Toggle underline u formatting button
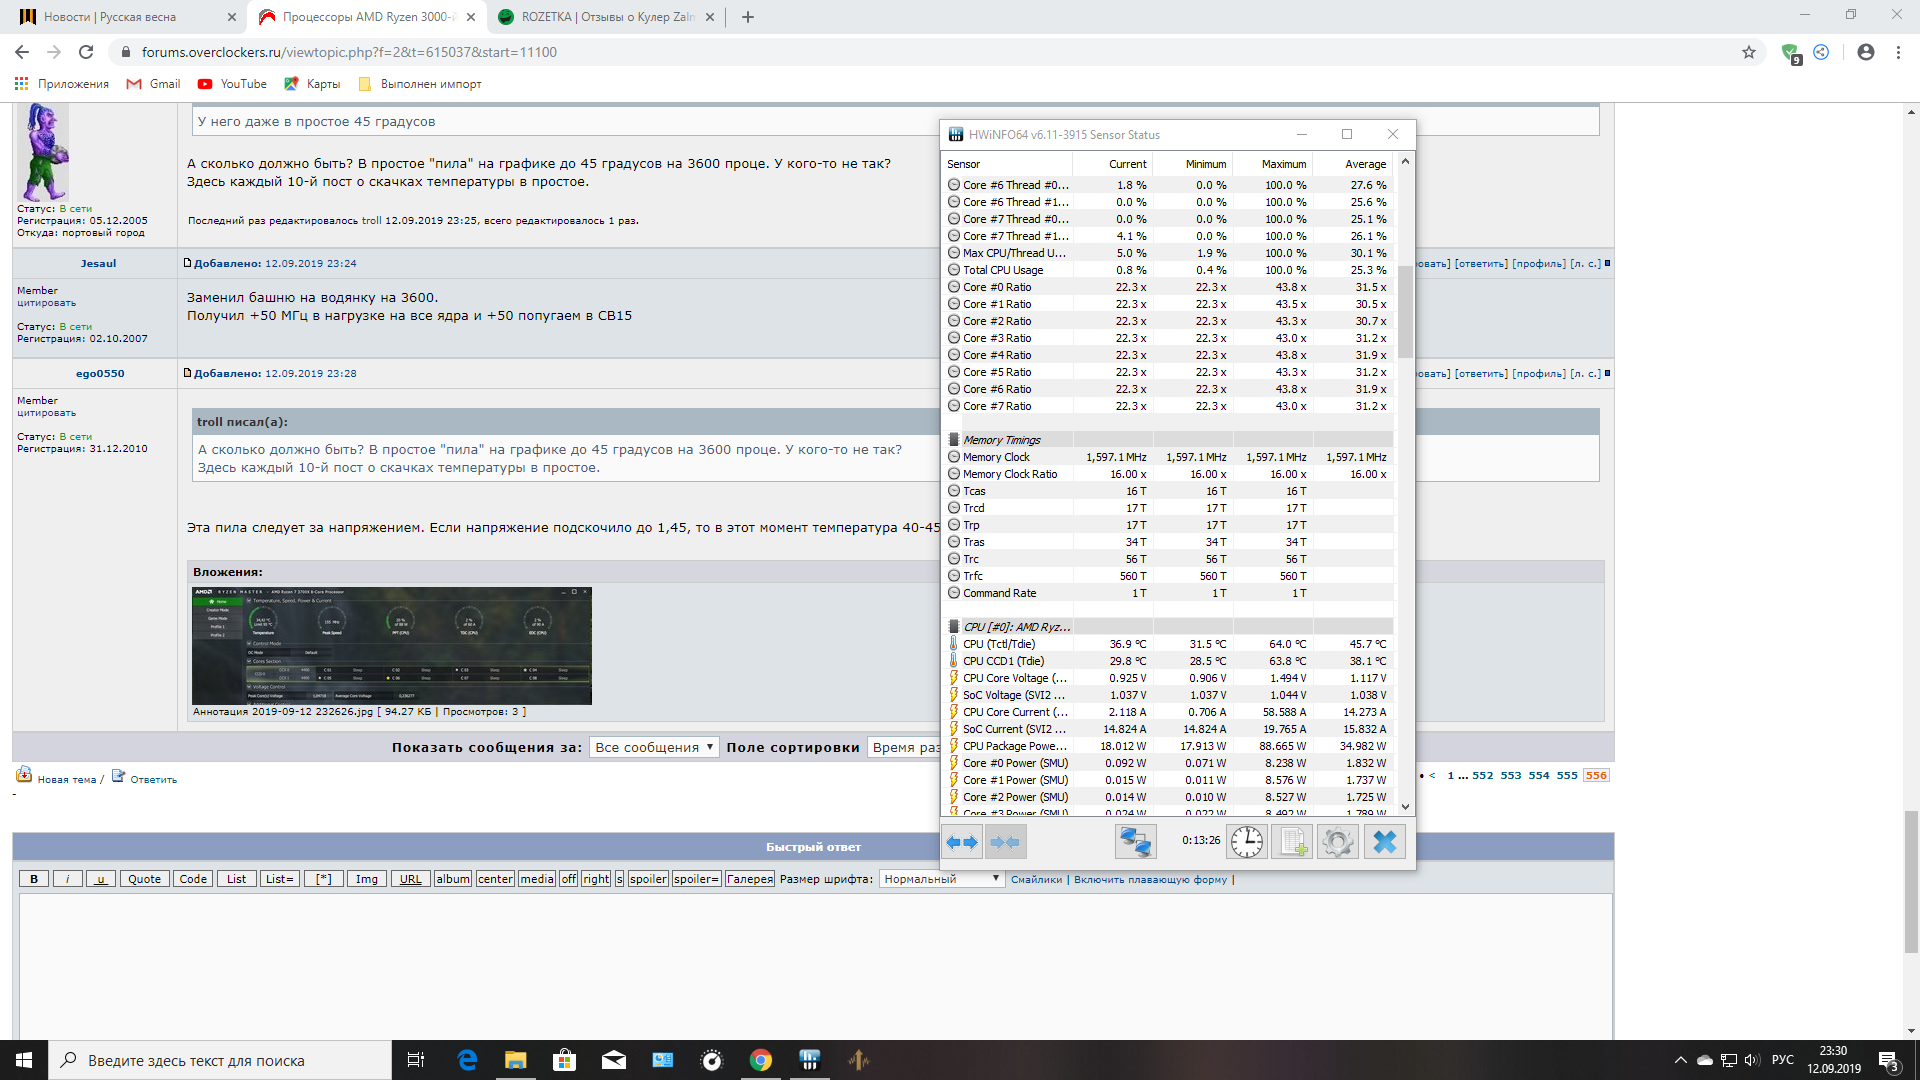Viewport: 1920px width, 1080px height. pyautogui.click(x=100, y=879)
